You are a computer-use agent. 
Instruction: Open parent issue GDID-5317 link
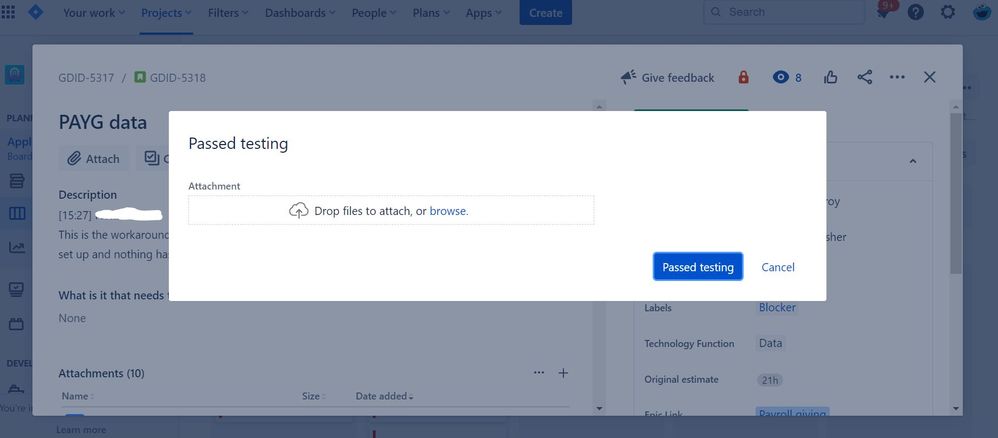click(86, 78)
